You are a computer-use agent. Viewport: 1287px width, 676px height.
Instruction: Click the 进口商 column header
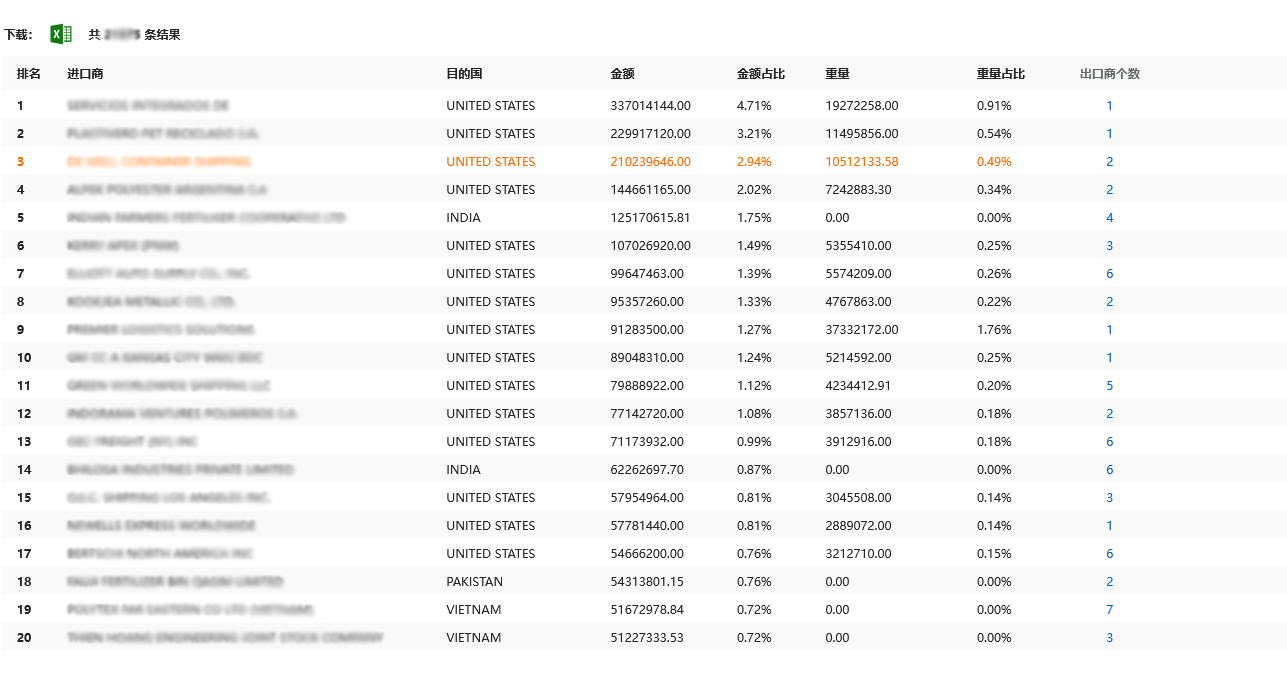click(85, 74)
